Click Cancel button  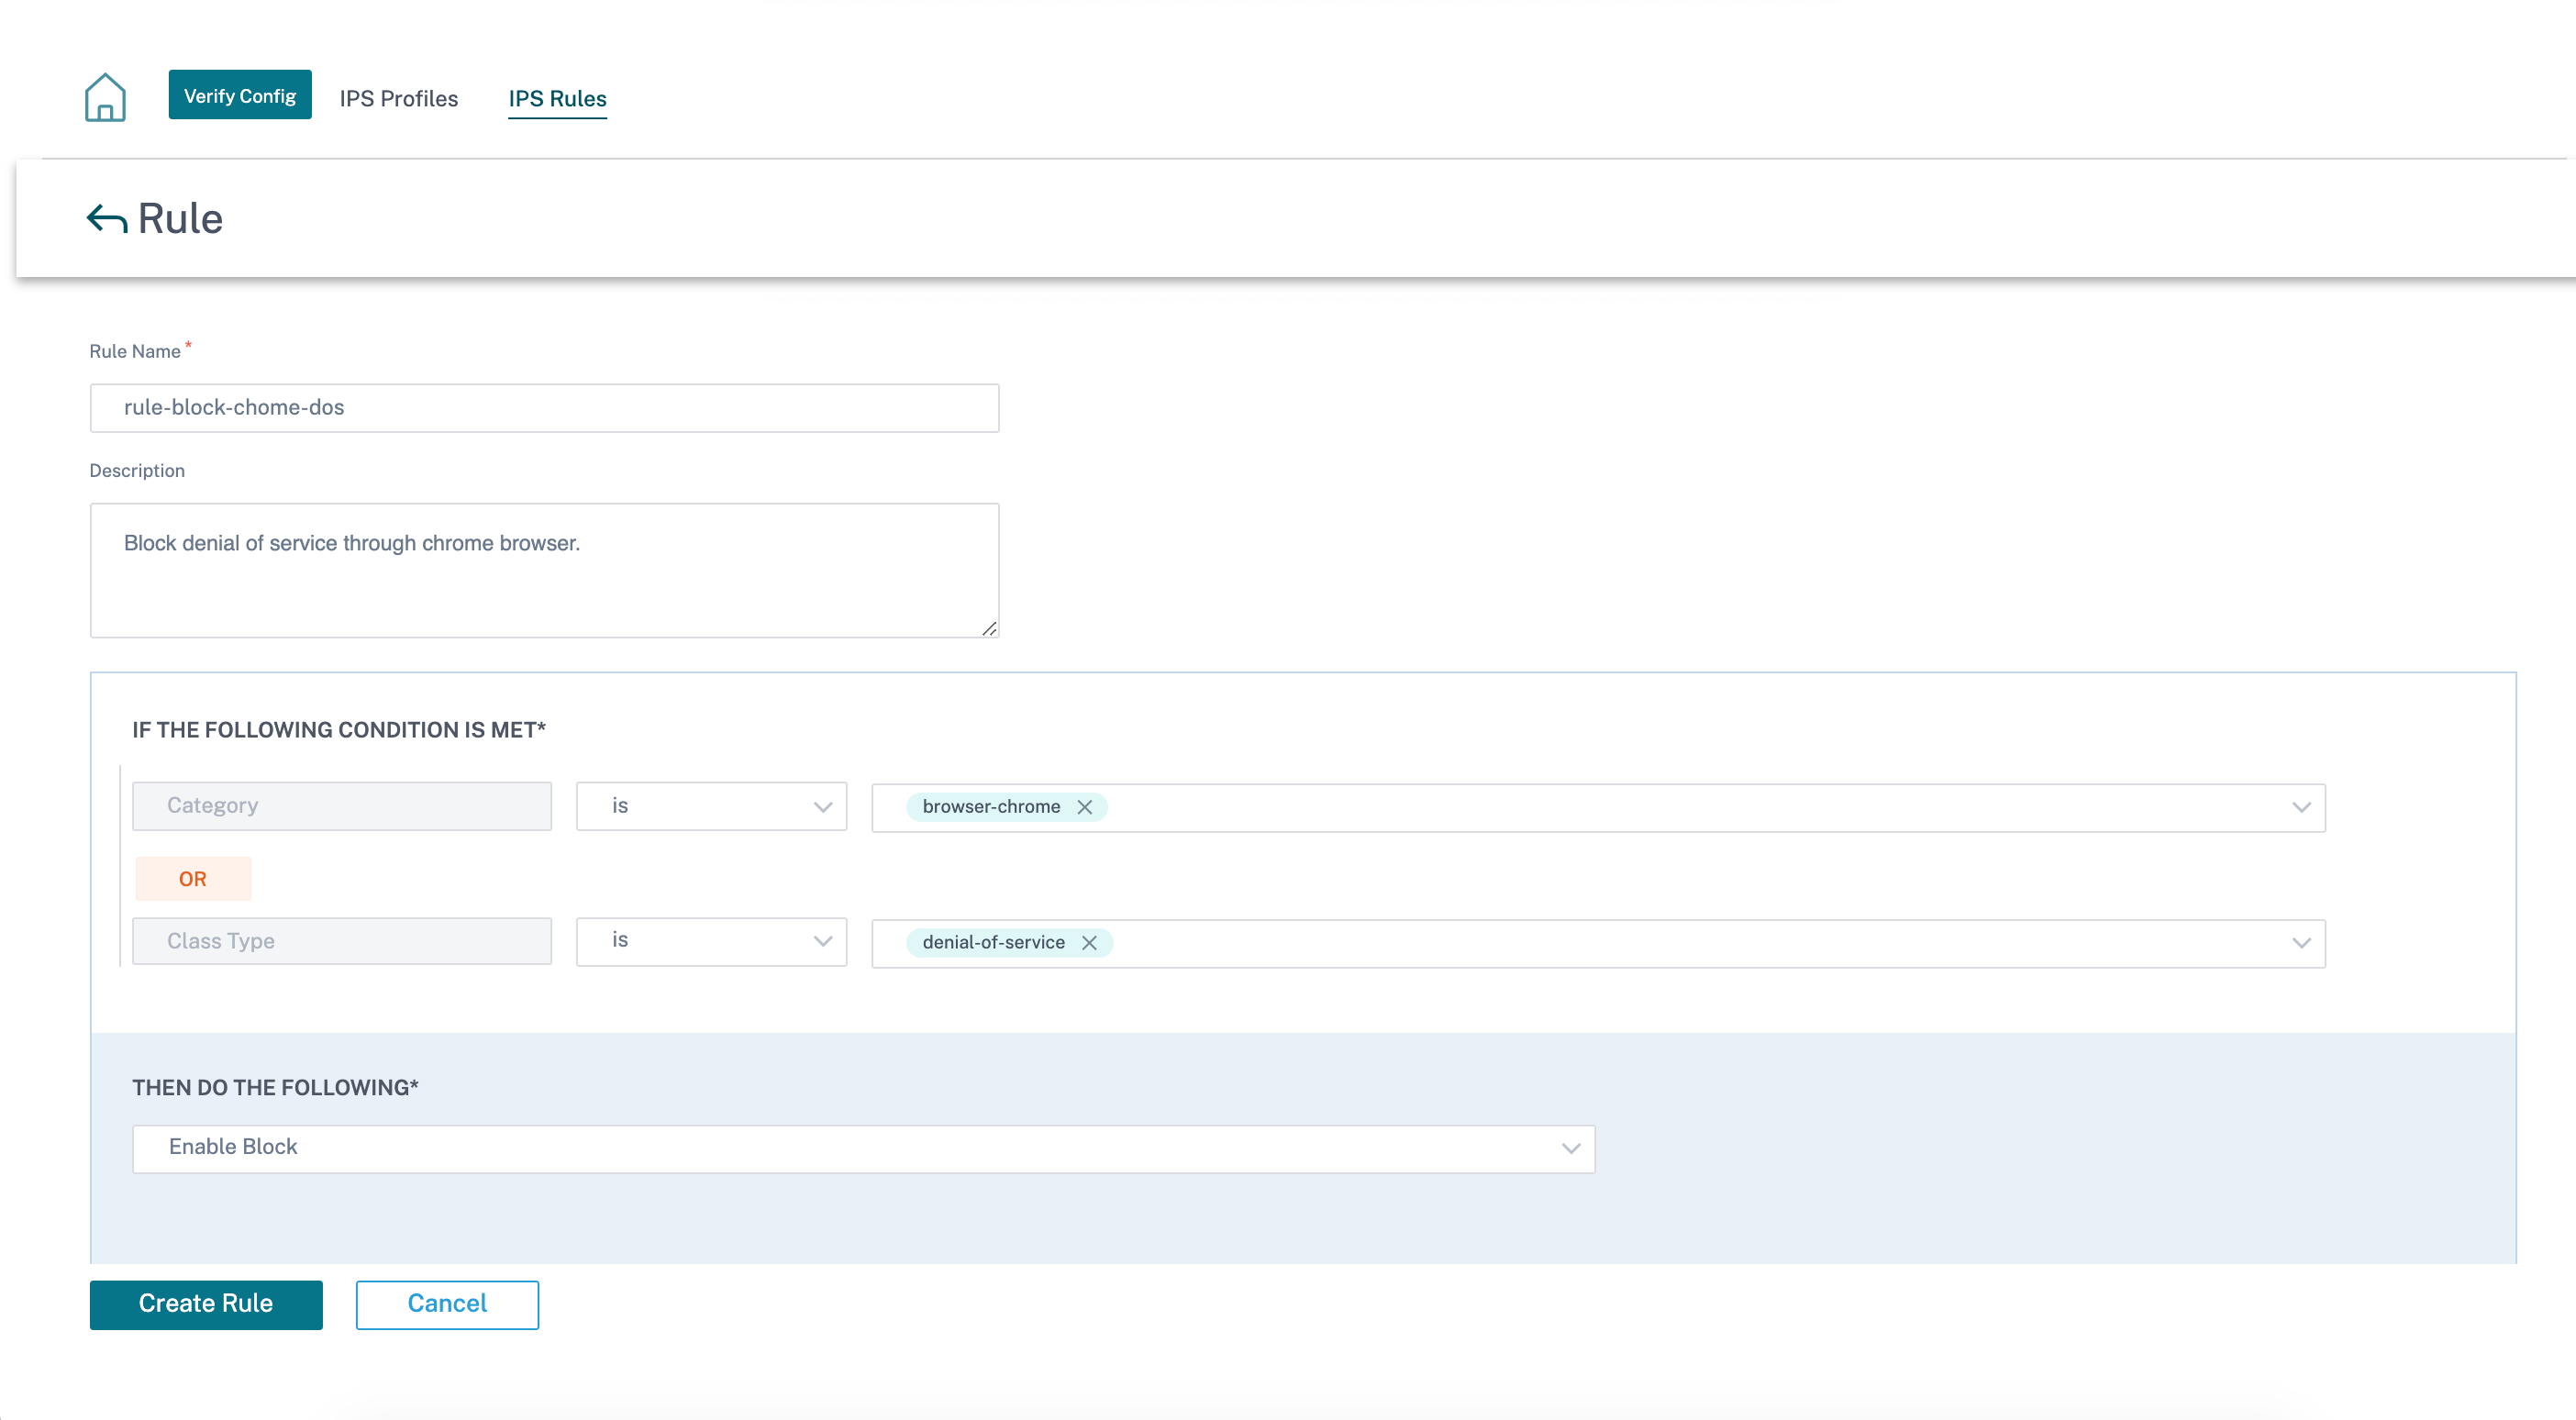coord(446,1303)
